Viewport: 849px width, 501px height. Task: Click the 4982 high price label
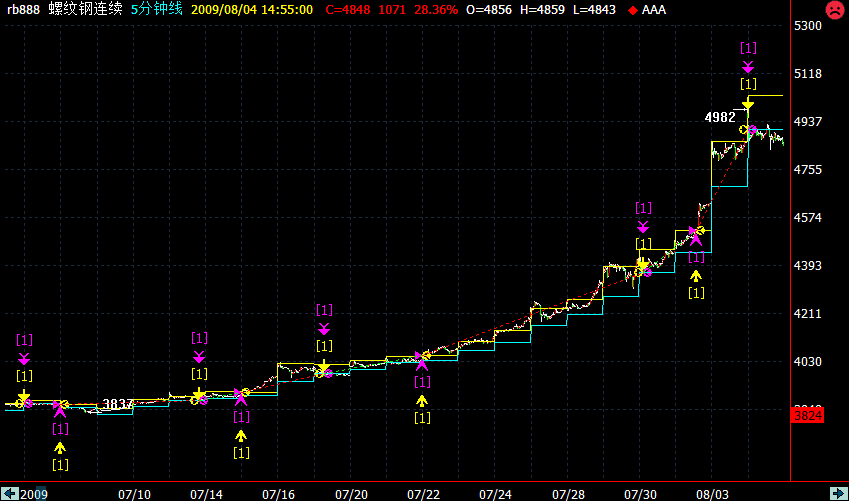click(720, 117)
